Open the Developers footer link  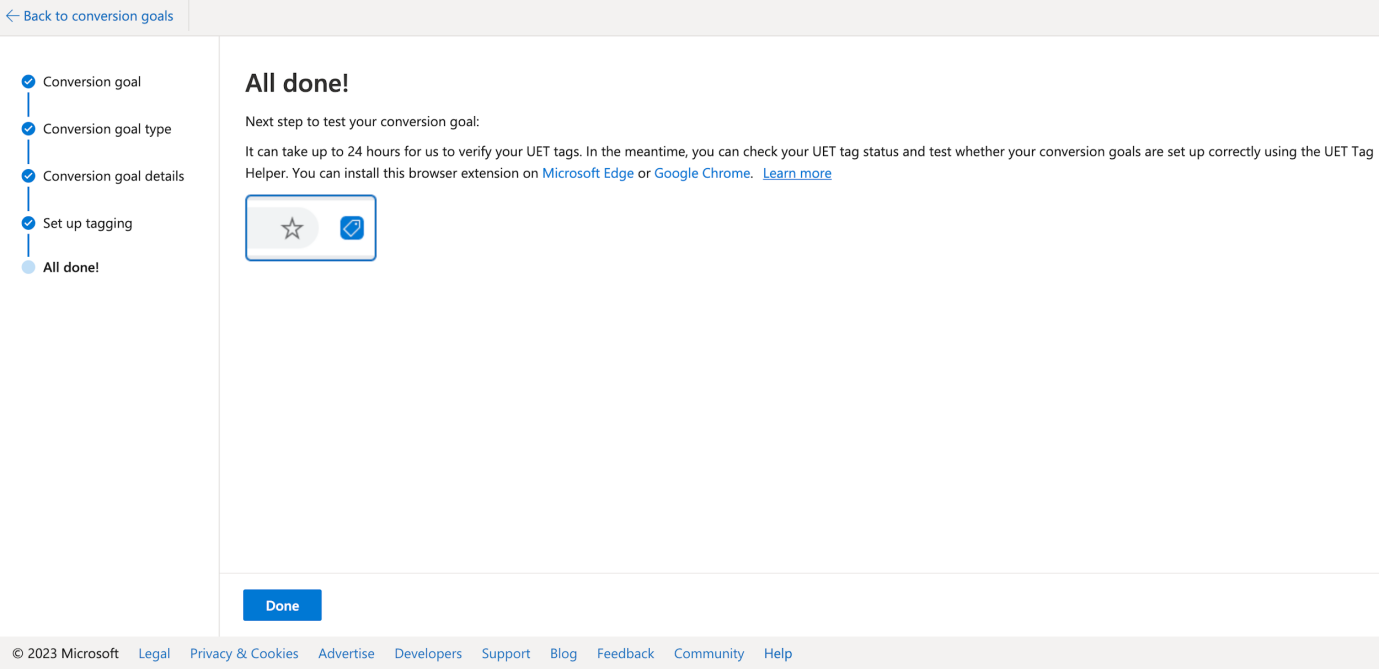point(428,653)
